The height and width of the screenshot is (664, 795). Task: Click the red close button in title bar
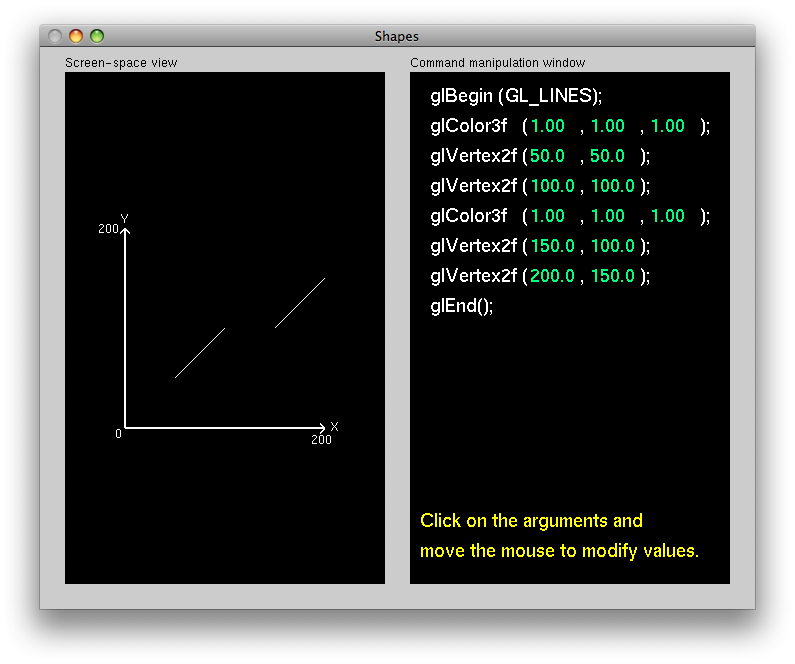point(55,36)
